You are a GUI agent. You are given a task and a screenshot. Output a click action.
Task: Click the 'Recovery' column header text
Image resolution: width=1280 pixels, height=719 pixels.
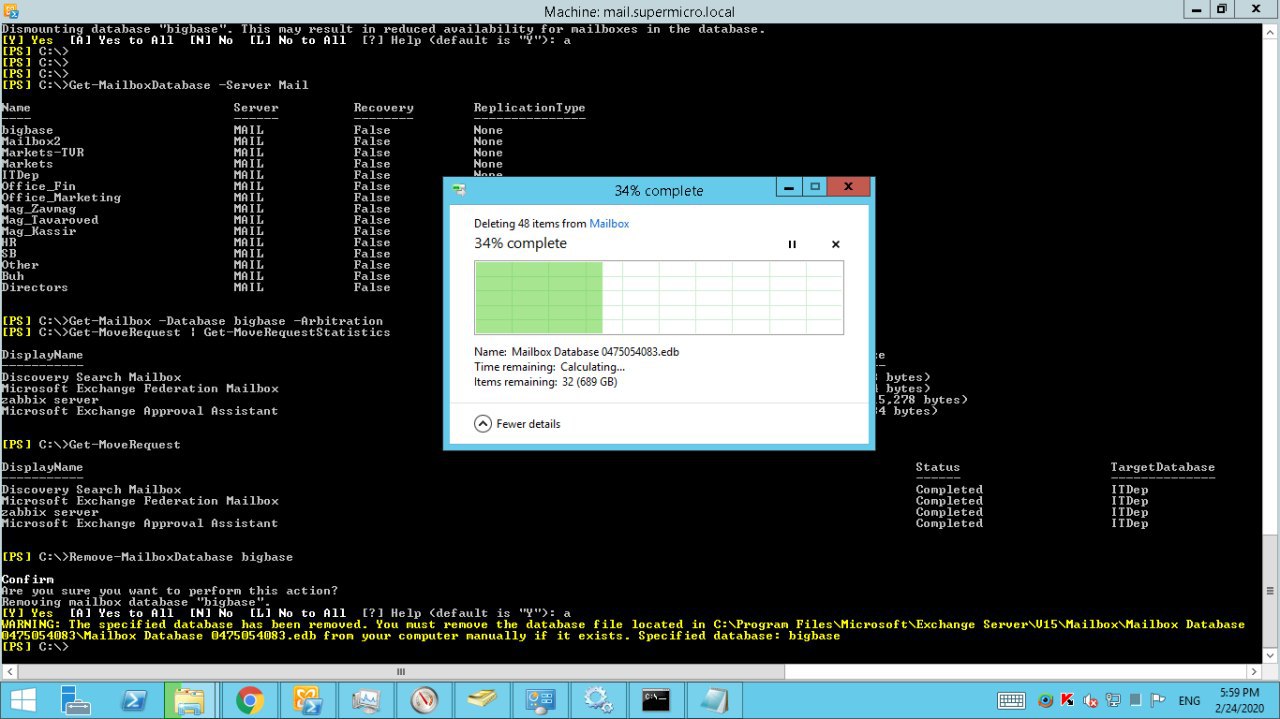(383, 107)
